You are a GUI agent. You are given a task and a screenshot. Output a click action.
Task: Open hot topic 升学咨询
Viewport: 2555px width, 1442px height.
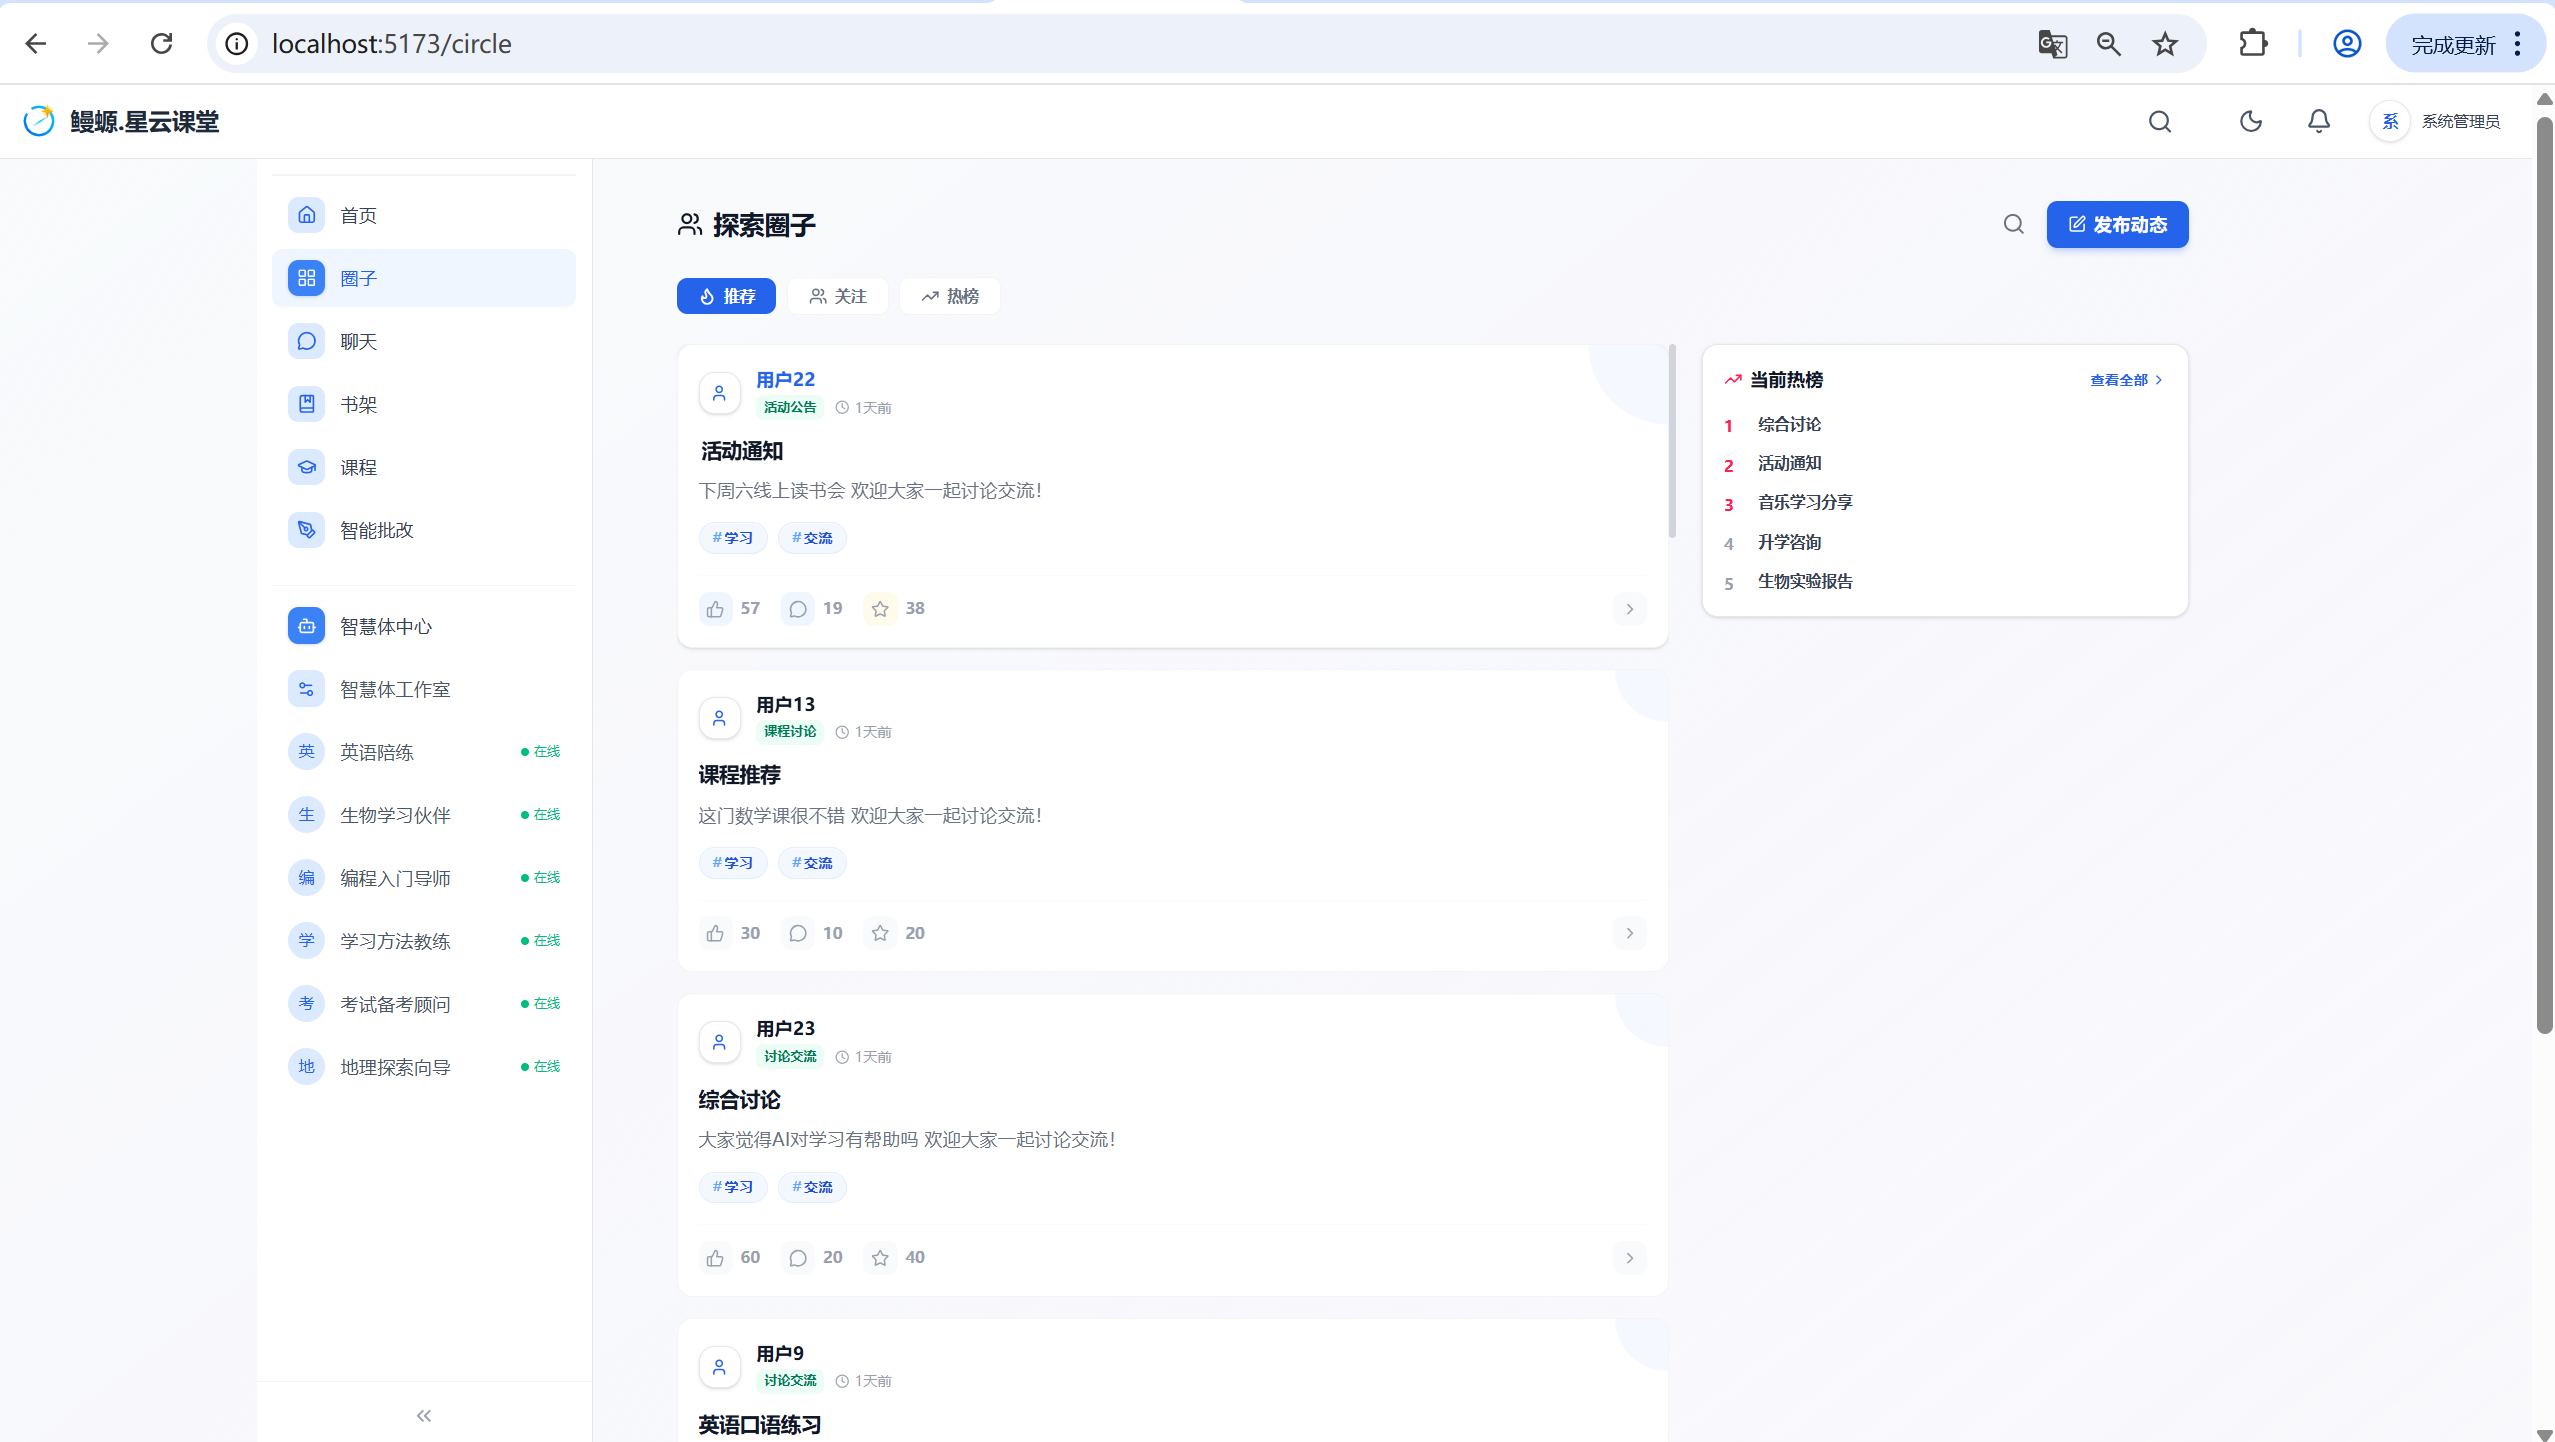click(x=1789, y=542)
